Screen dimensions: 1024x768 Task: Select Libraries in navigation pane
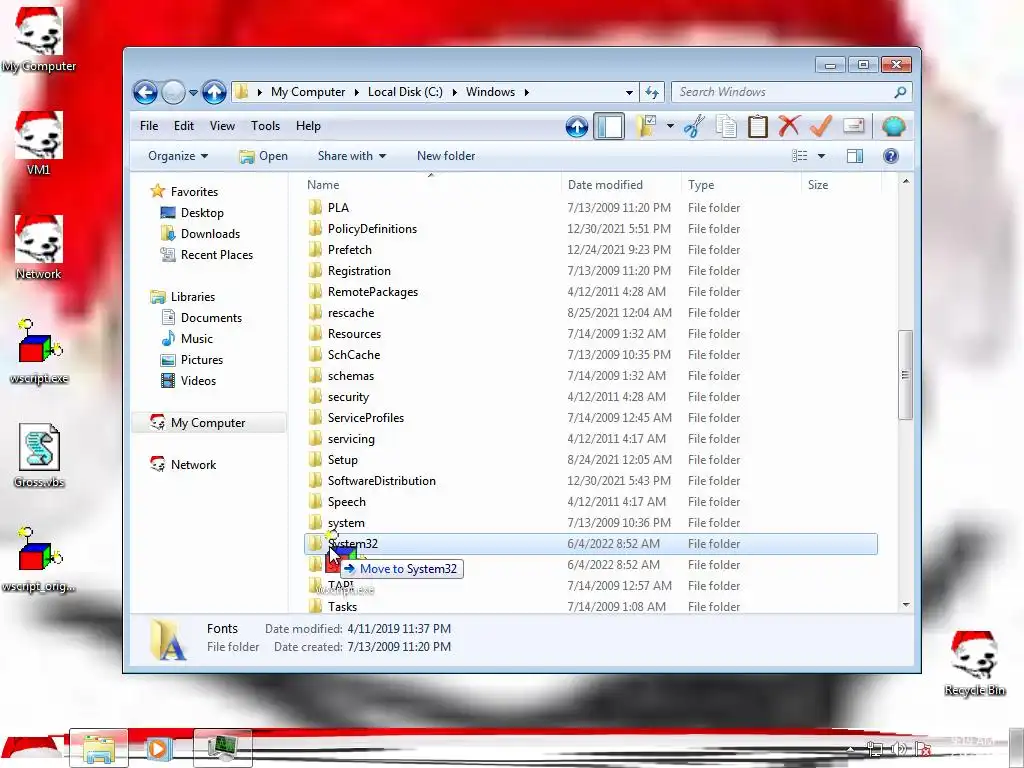point(193,296)
